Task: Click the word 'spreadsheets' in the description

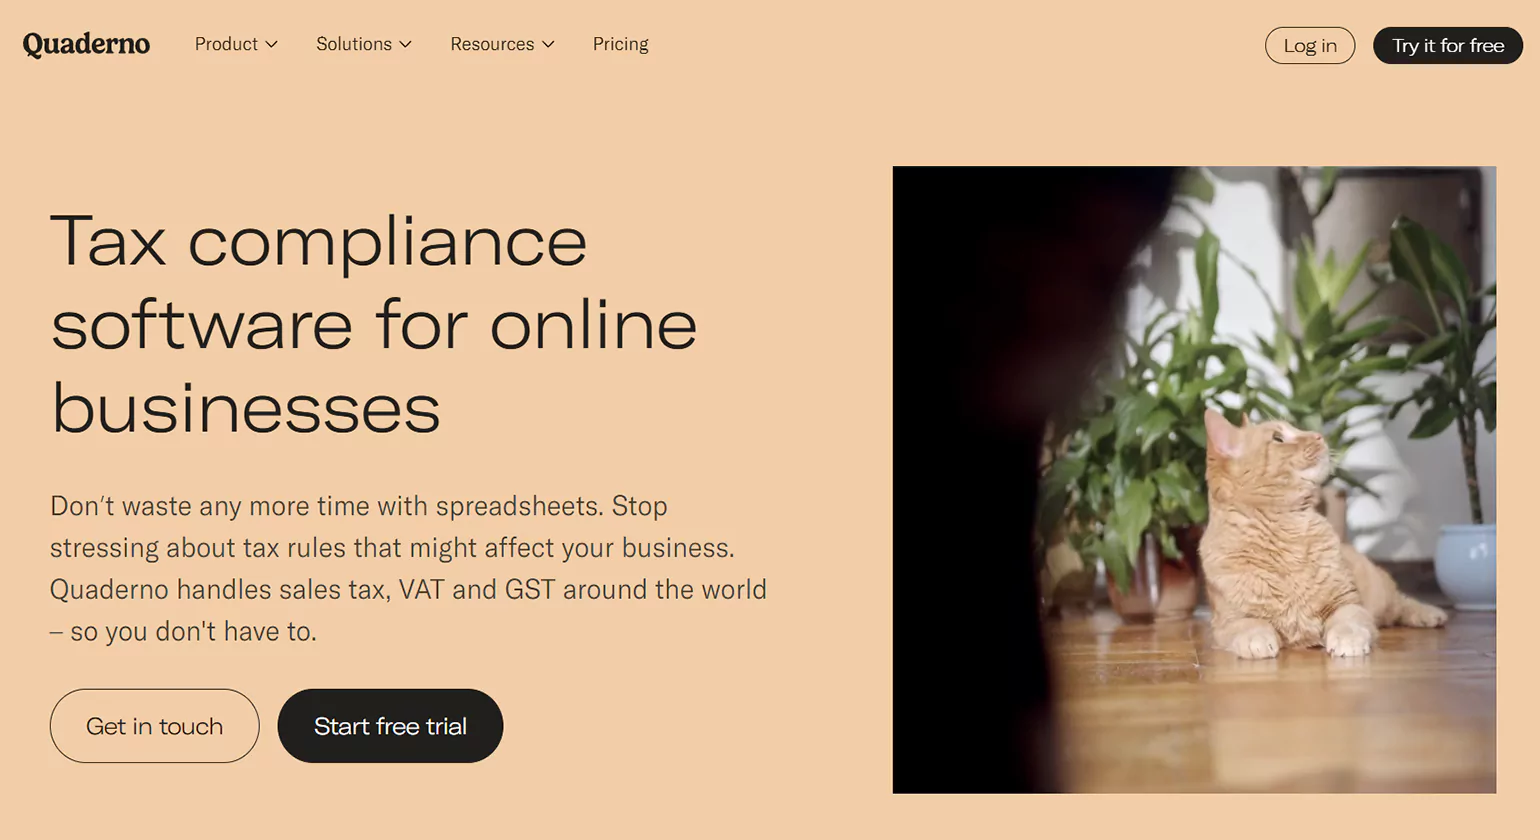Action: 519,506
